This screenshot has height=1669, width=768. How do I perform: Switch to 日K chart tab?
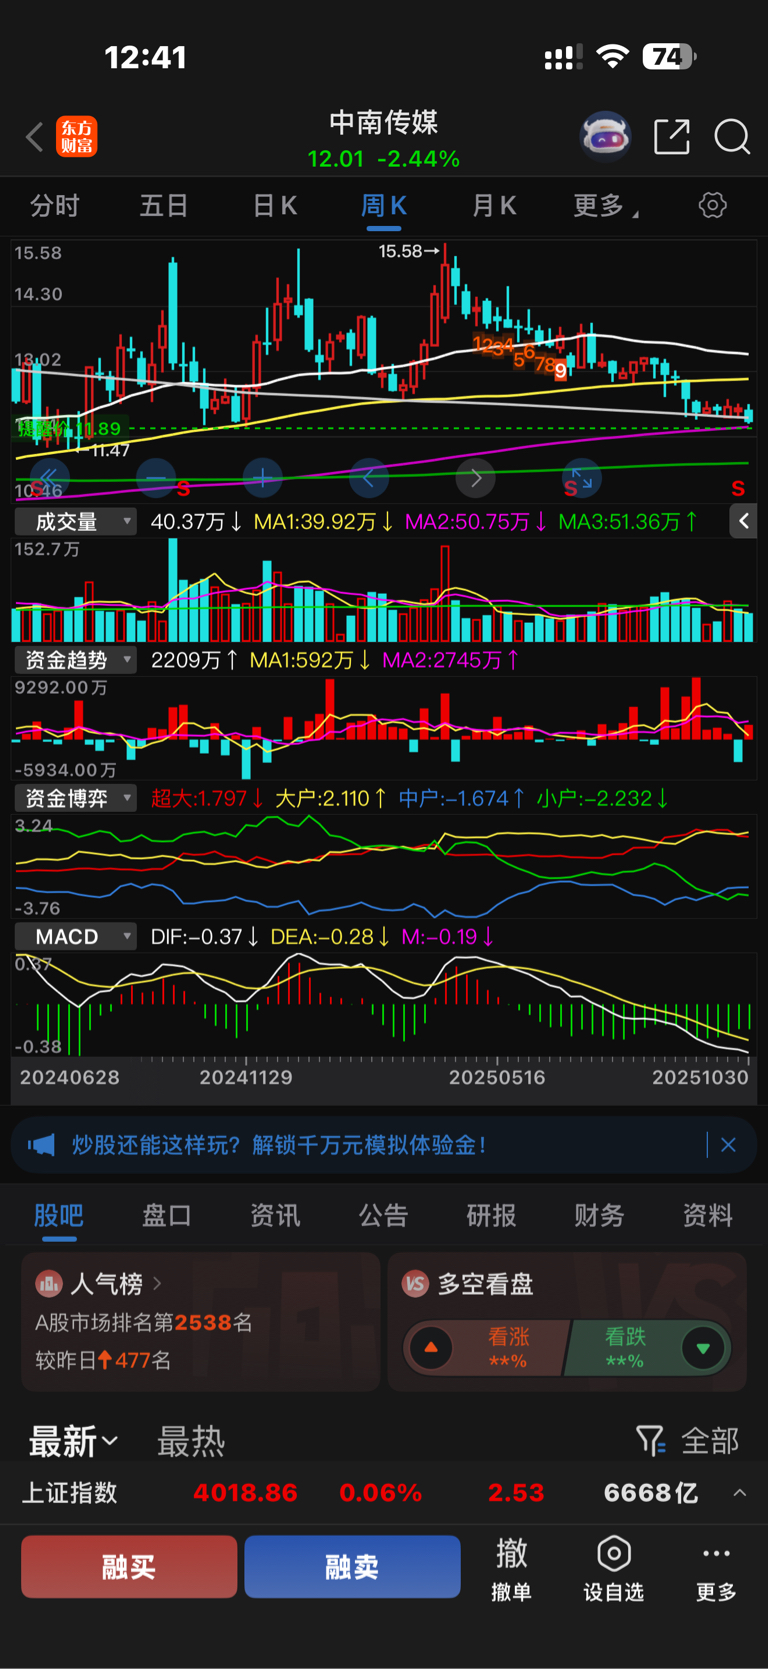(274, 206)
